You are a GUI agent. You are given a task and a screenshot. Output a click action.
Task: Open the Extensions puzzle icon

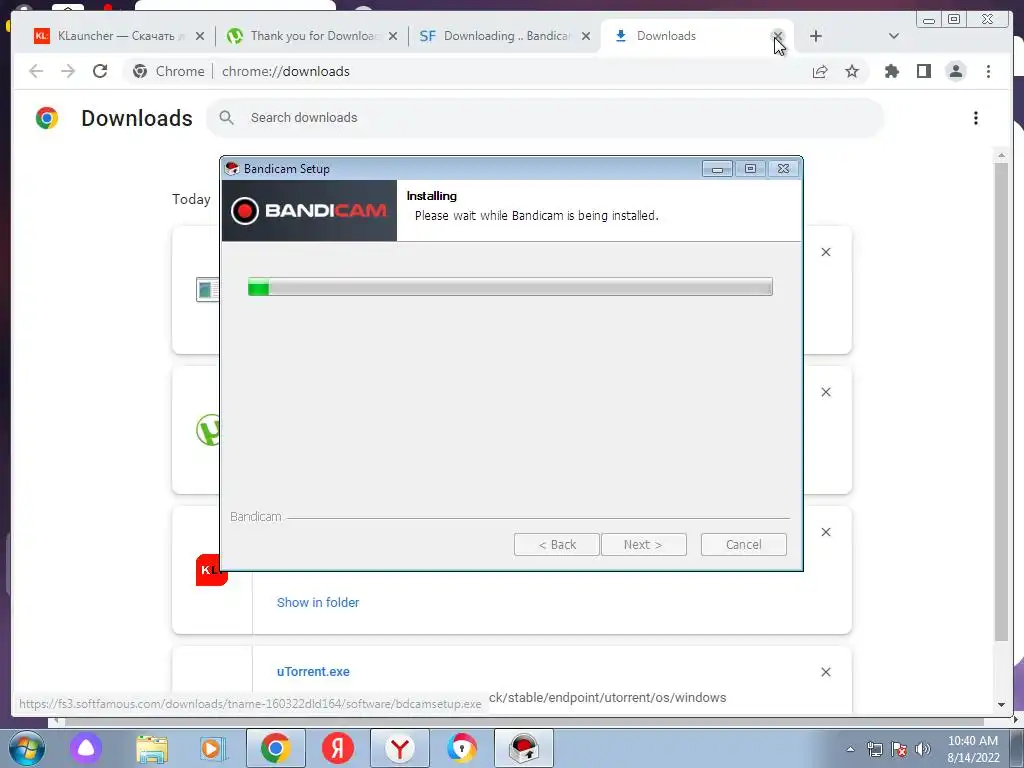point(891,71)
